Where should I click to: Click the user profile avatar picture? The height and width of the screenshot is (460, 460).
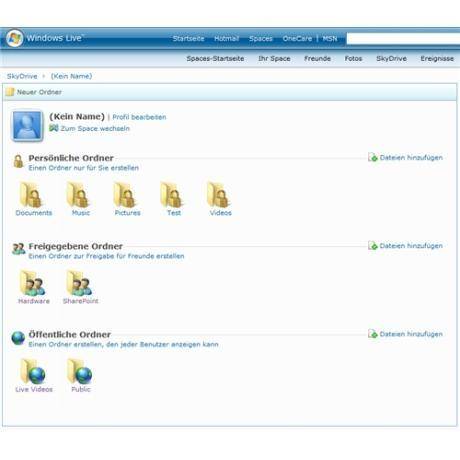(27, 126)
